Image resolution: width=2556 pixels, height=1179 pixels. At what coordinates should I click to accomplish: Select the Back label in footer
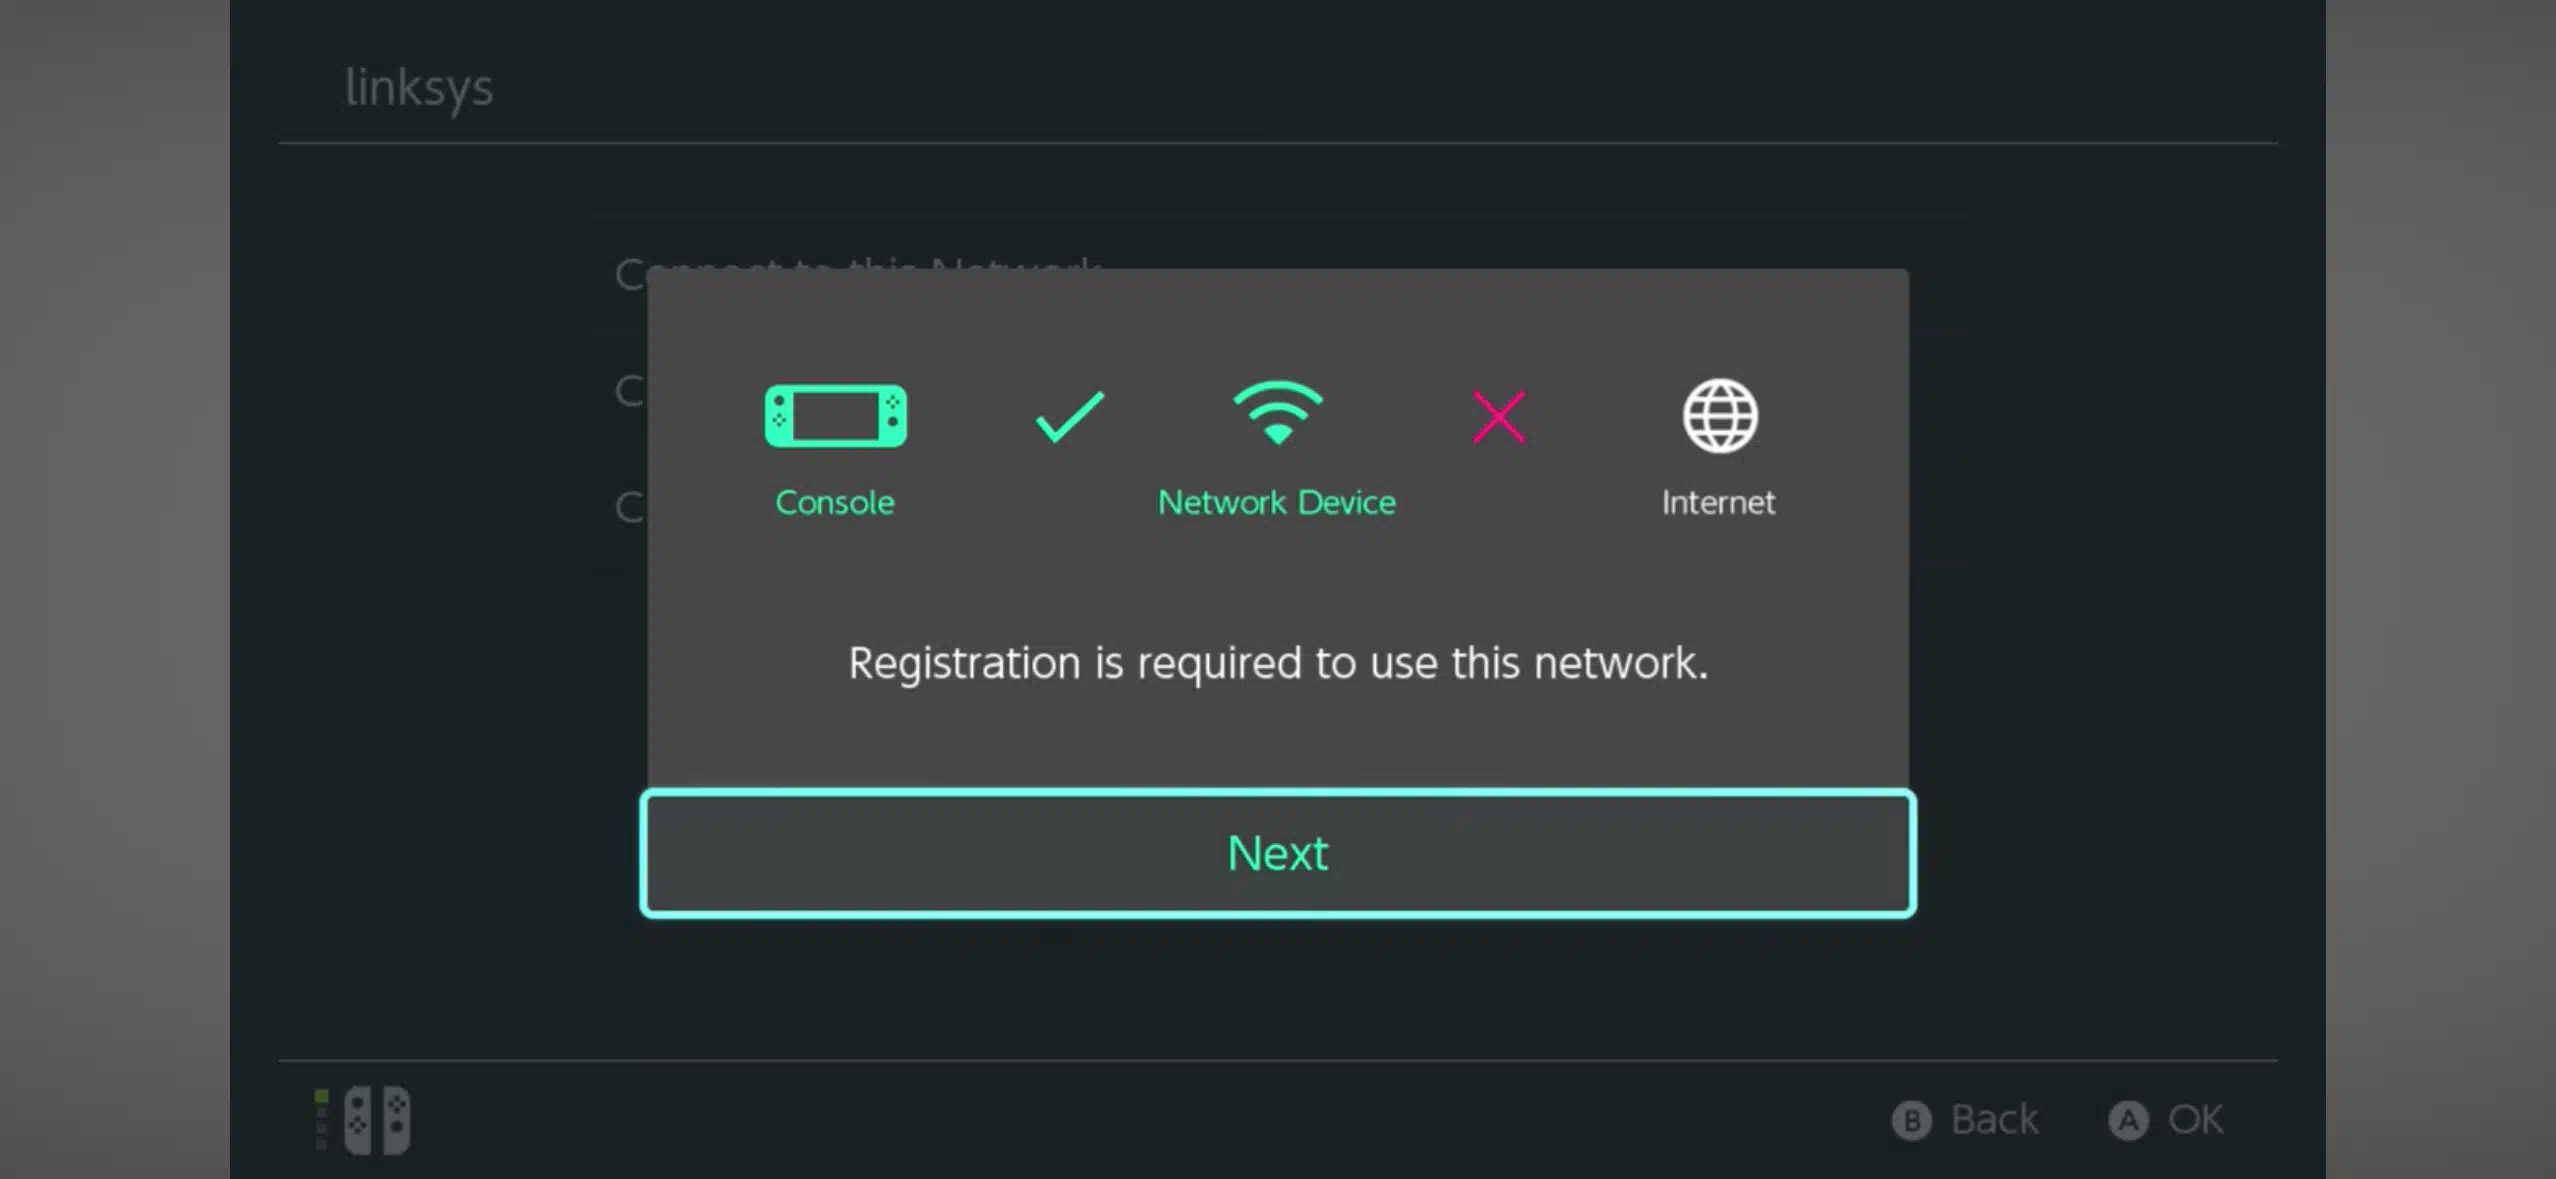pos(1994,1120)
